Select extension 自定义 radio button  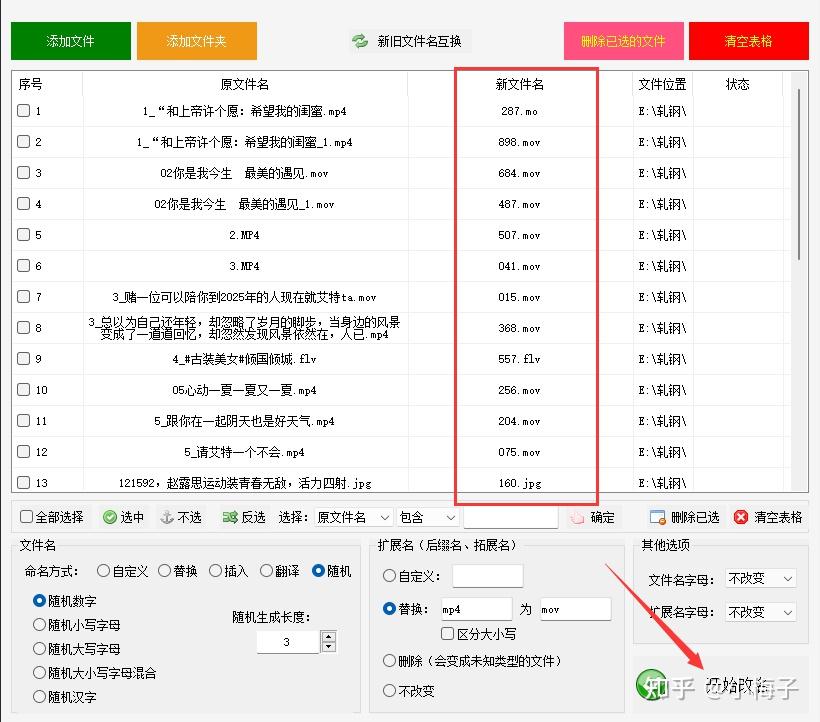click(x=389, y=576)
